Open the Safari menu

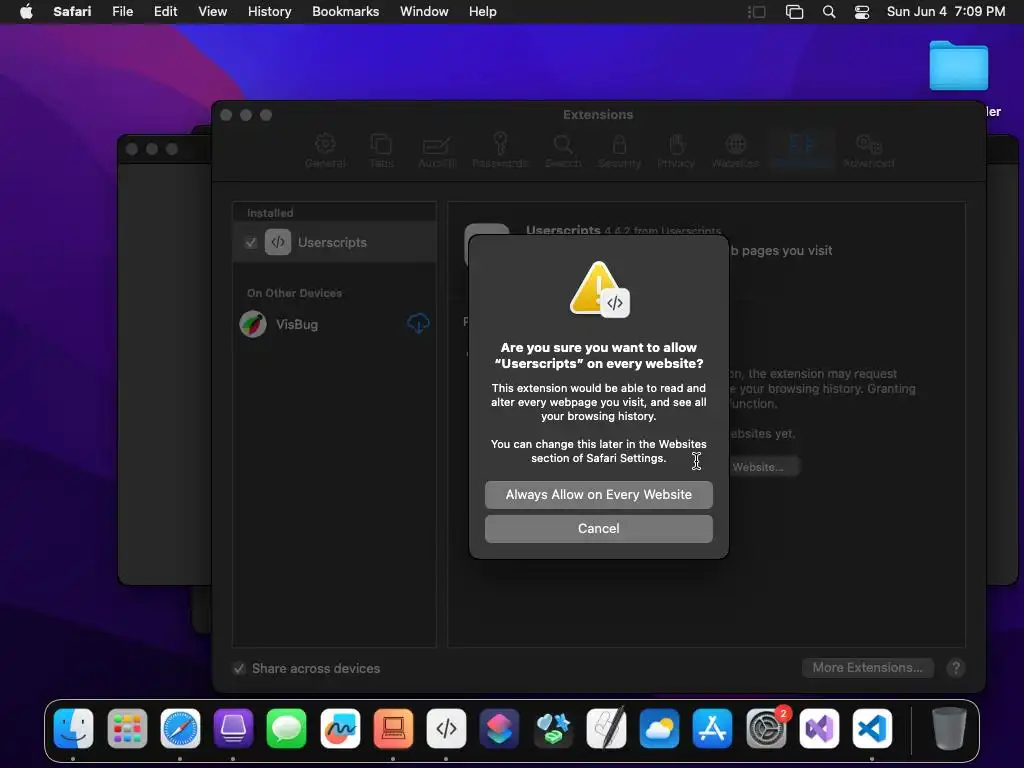coord(72,11)
